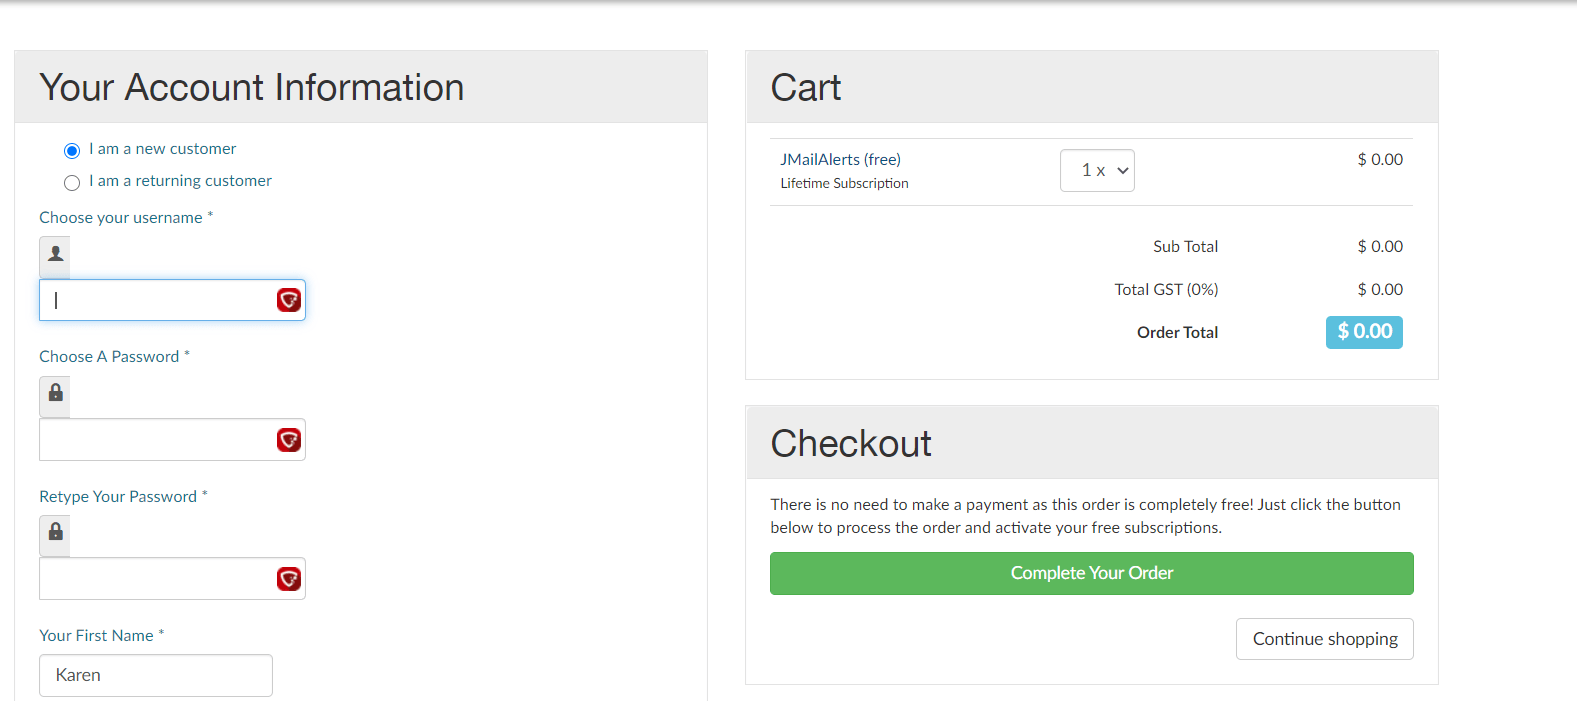
Task: Click the Sub Total amount $ 0.00
Action: [1380, 247]
